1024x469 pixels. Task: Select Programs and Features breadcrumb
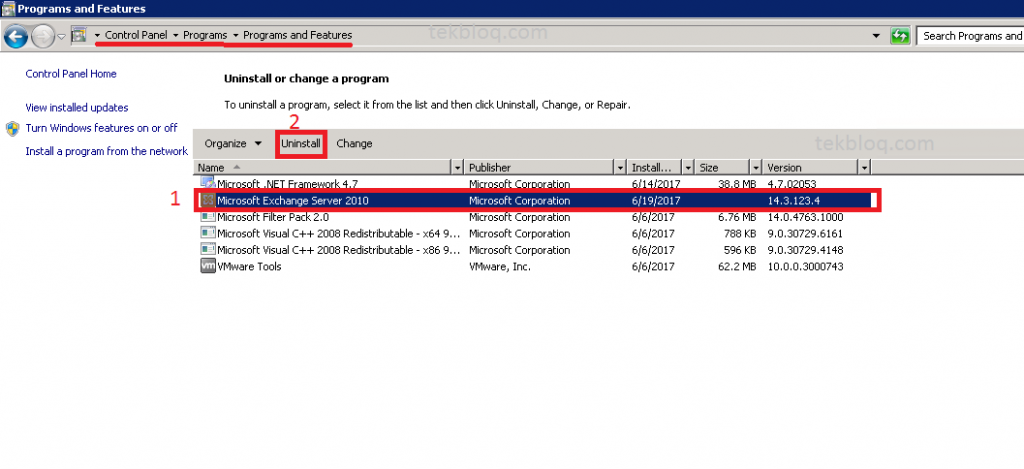click(297, 35)
